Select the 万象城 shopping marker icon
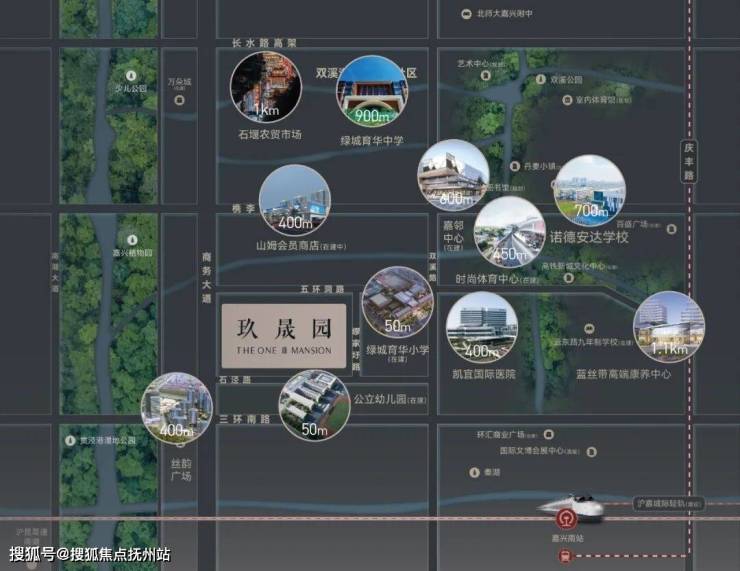This screenshot has height=571, width=740. tap(179, 100)
